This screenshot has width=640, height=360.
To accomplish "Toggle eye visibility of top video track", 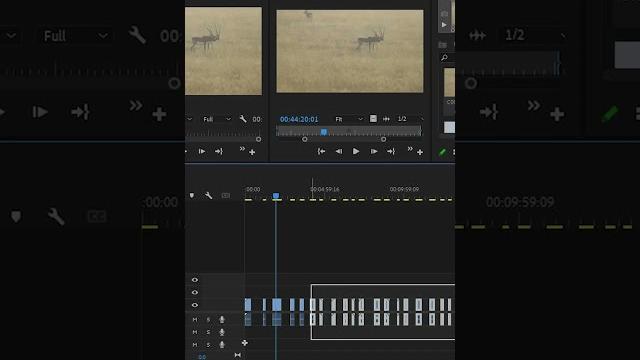I will (x=195, y=280).
